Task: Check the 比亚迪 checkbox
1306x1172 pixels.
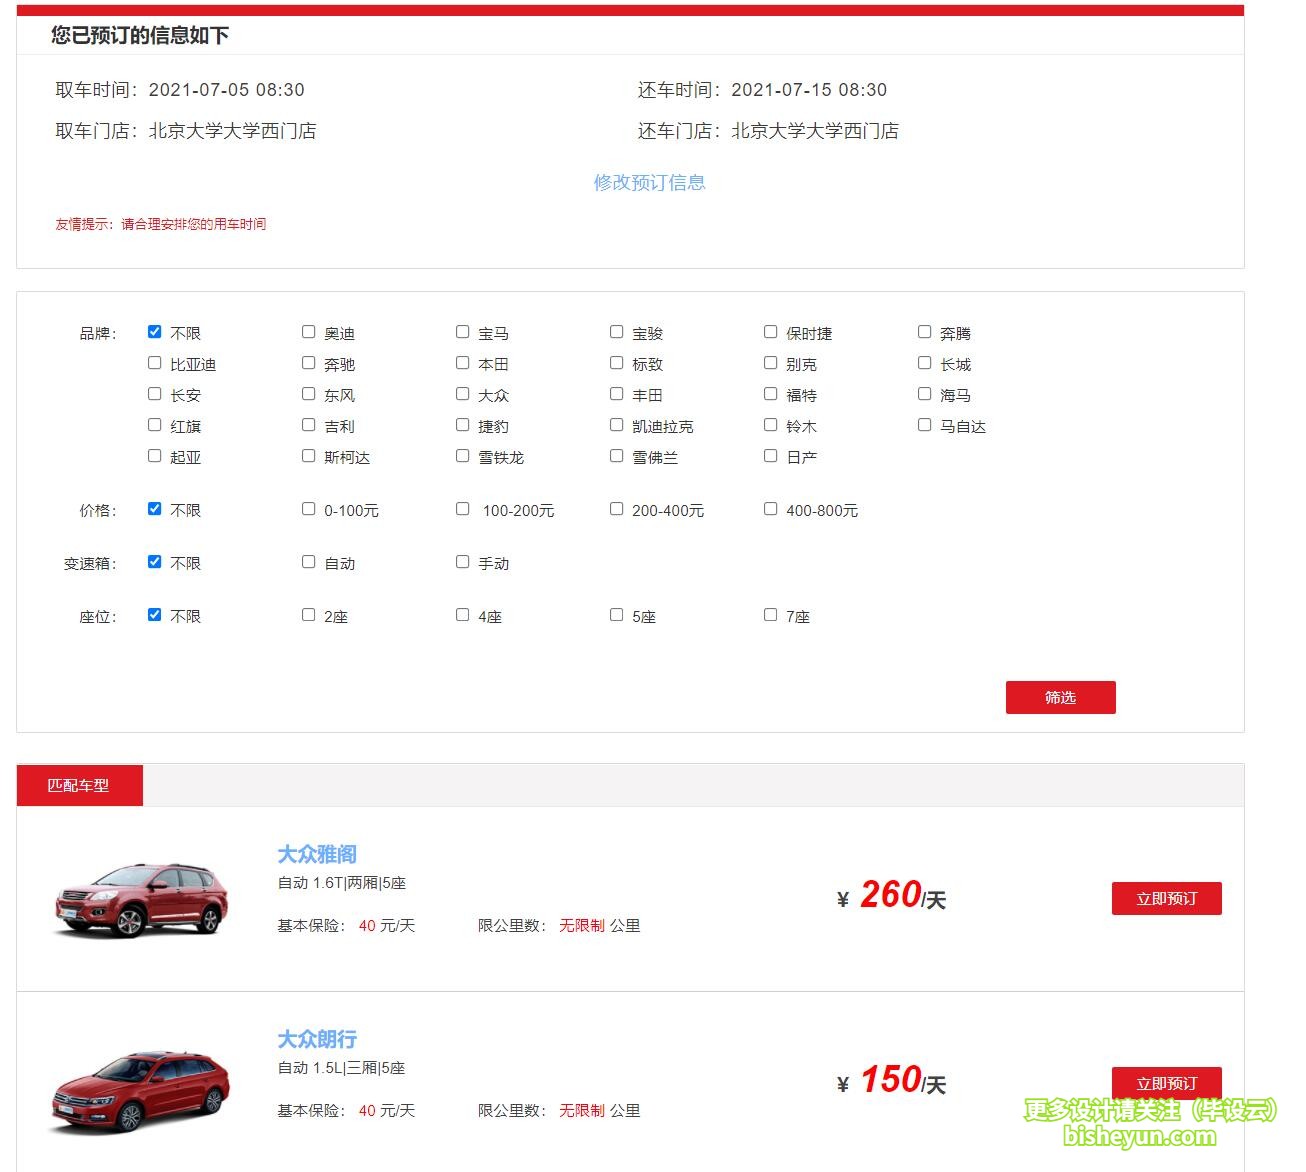Action: click(153, 362)
